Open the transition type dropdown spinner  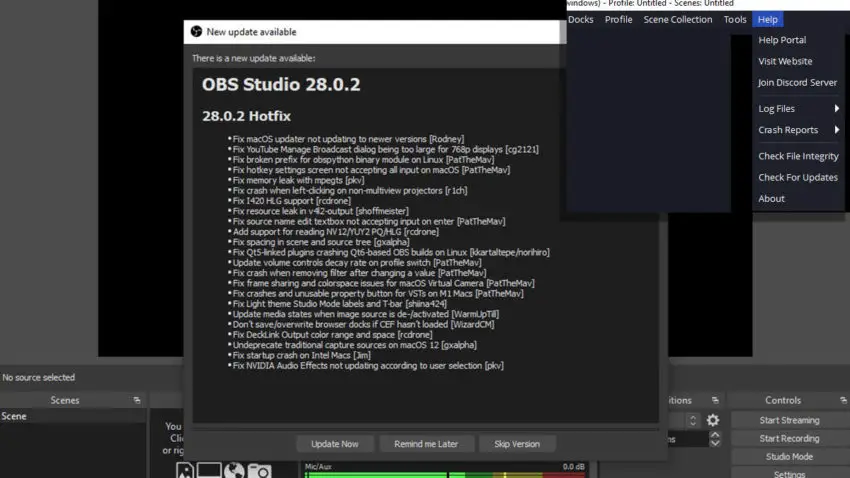point(692,420)
